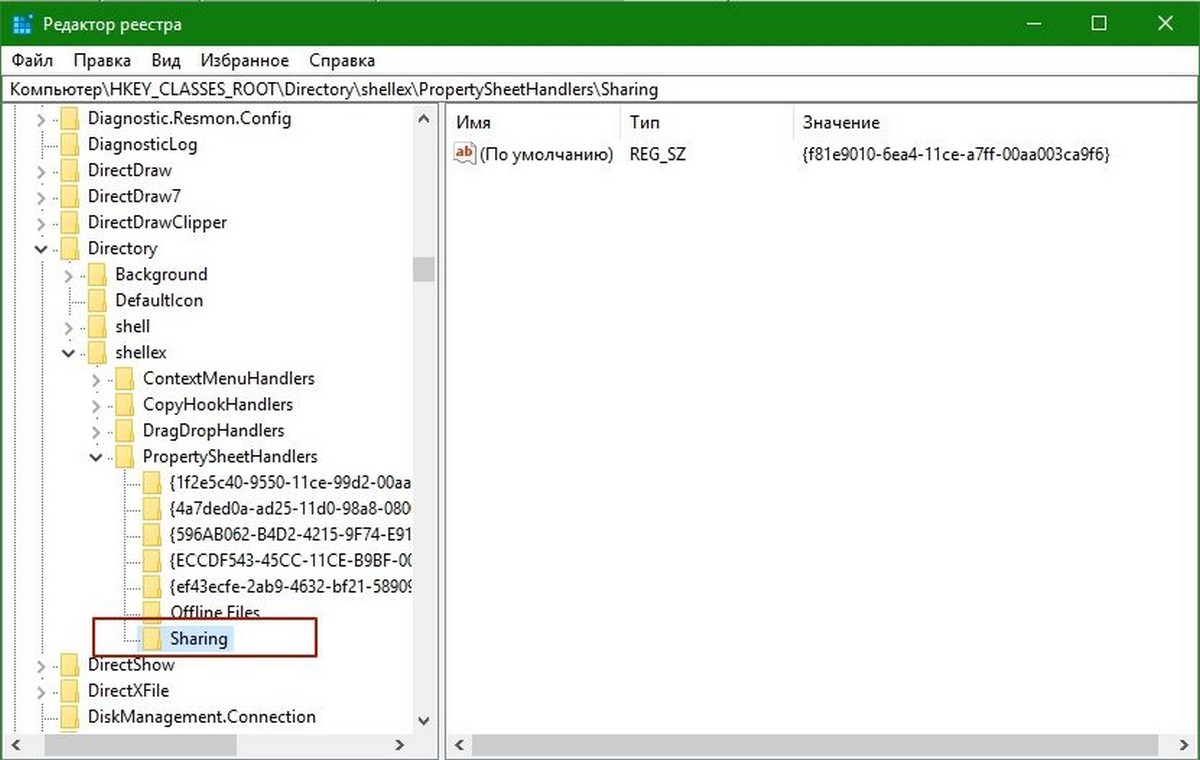Select the shell folder icon
1200x760 pixels.
tap(97, 326)
